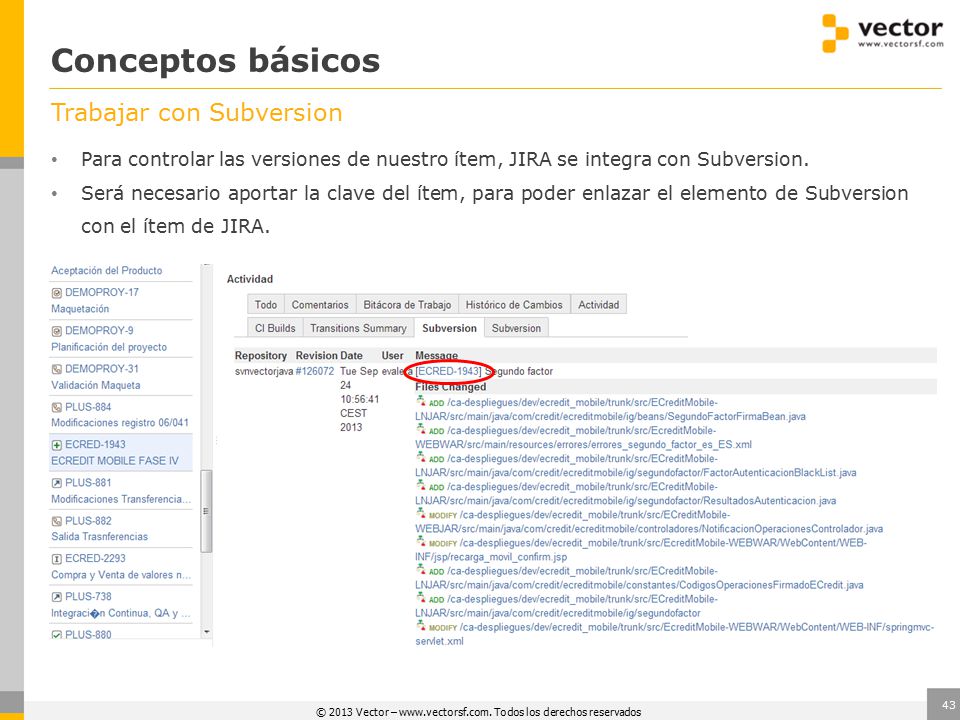Click the Message column header
This screenshot has height=720, width=960.
coord(437,356)
